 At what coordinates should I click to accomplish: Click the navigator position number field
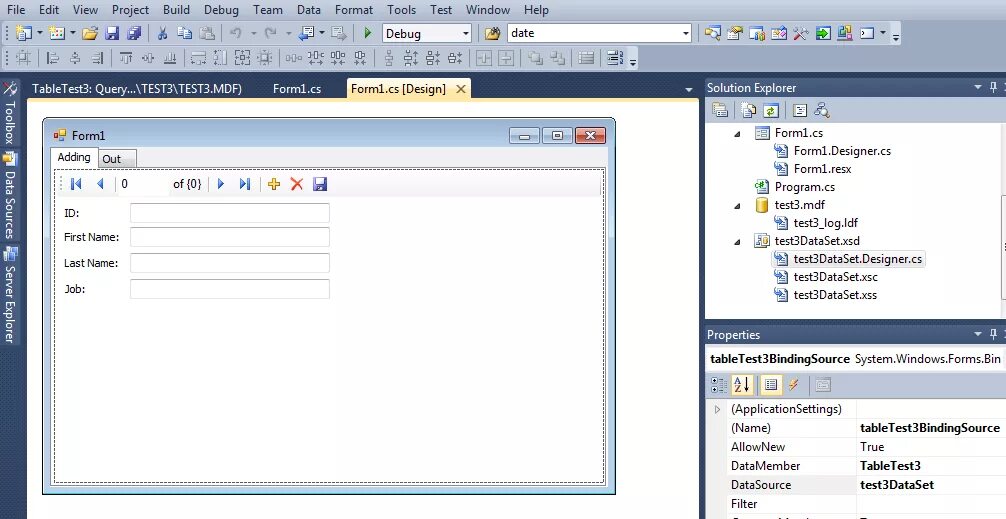(144, 184)
